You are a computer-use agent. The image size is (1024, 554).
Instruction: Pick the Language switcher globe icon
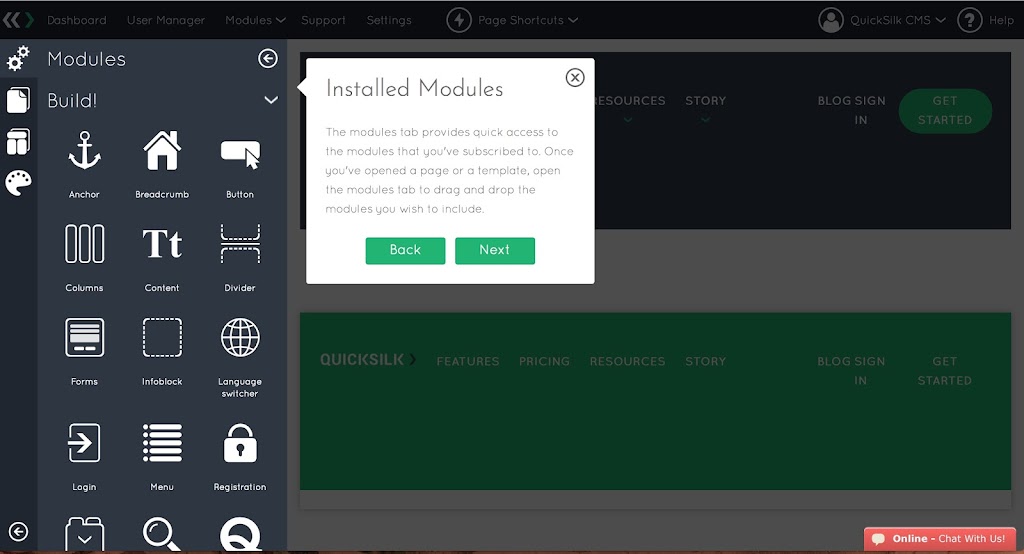point(240,337)
